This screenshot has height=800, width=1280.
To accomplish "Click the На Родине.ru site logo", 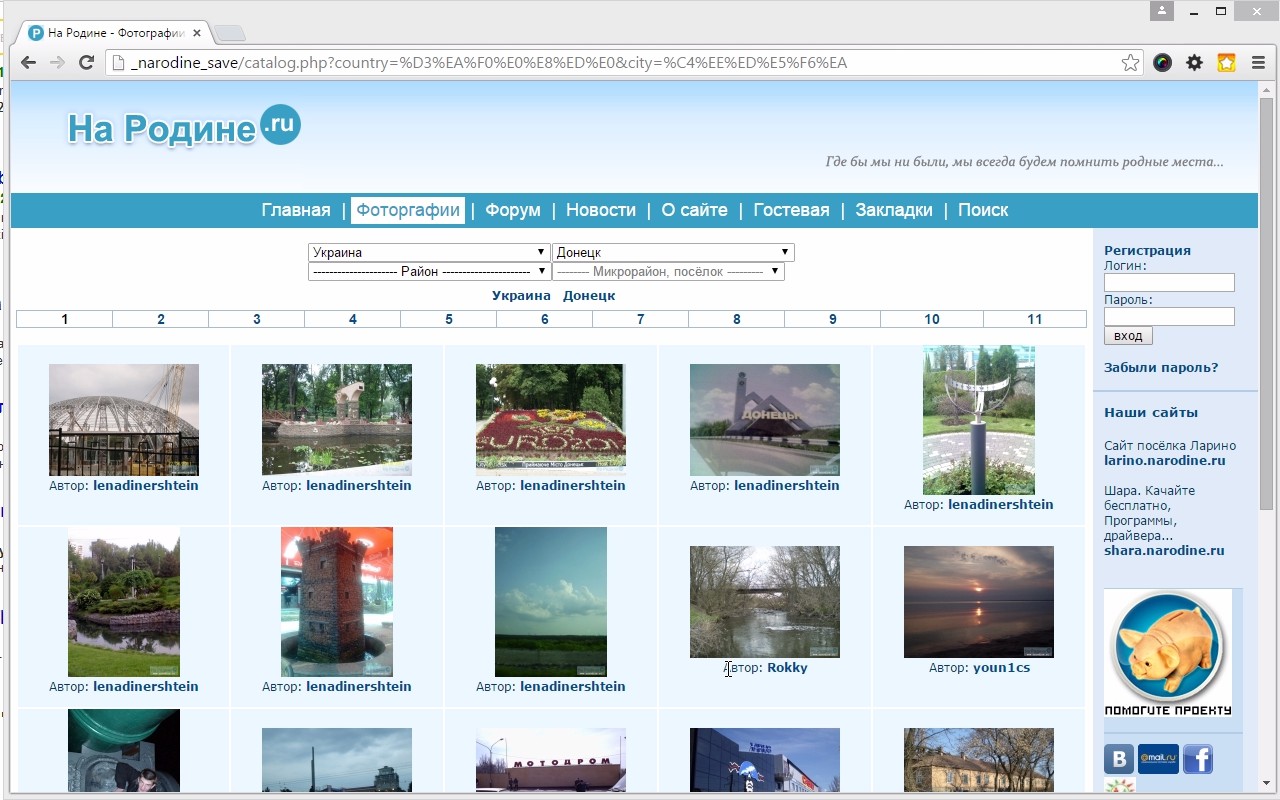I will point(184,127).
